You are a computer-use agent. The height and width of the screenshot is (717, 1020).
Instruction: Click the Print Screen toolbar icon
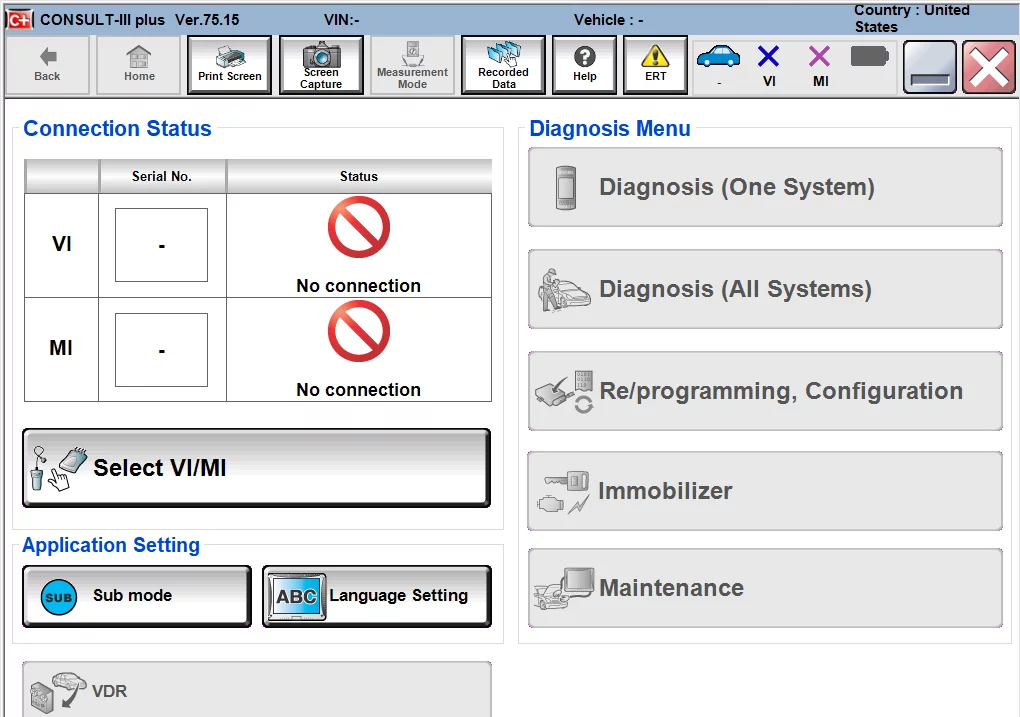click(x=228, y=64)
